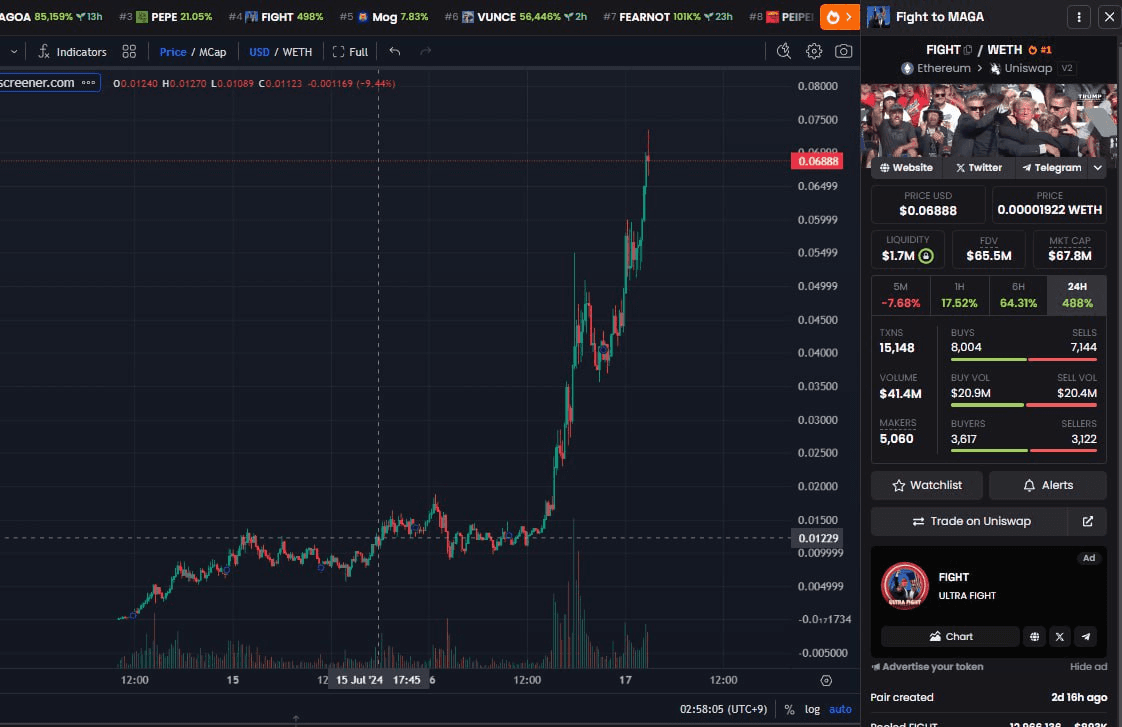Click the $0.06888 PRICE USD value
Viewport: 1122px width, 727px height.
[x=927, y=210]
